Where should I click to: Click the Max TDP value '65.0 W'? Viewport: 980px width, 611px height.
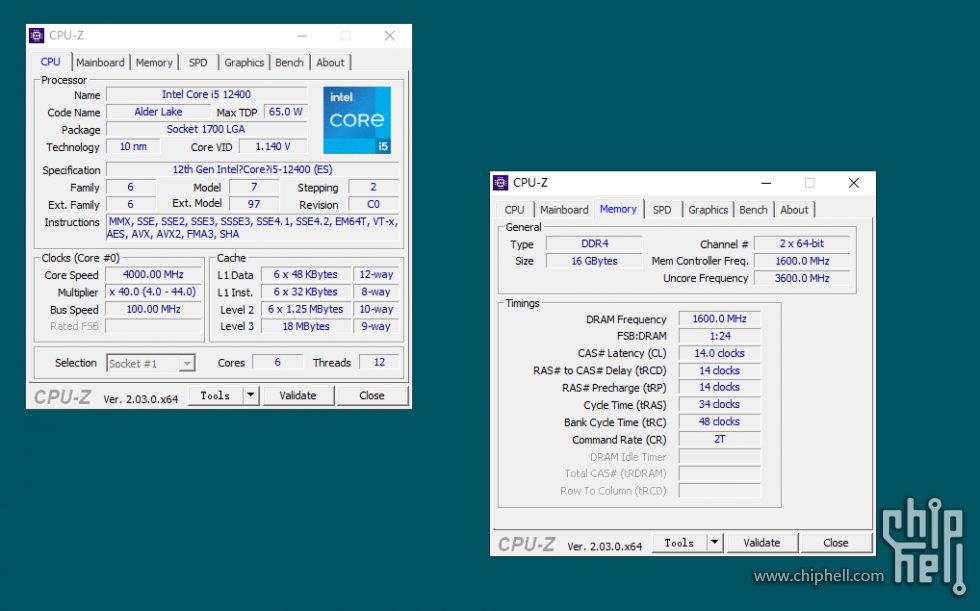point(286,112)
